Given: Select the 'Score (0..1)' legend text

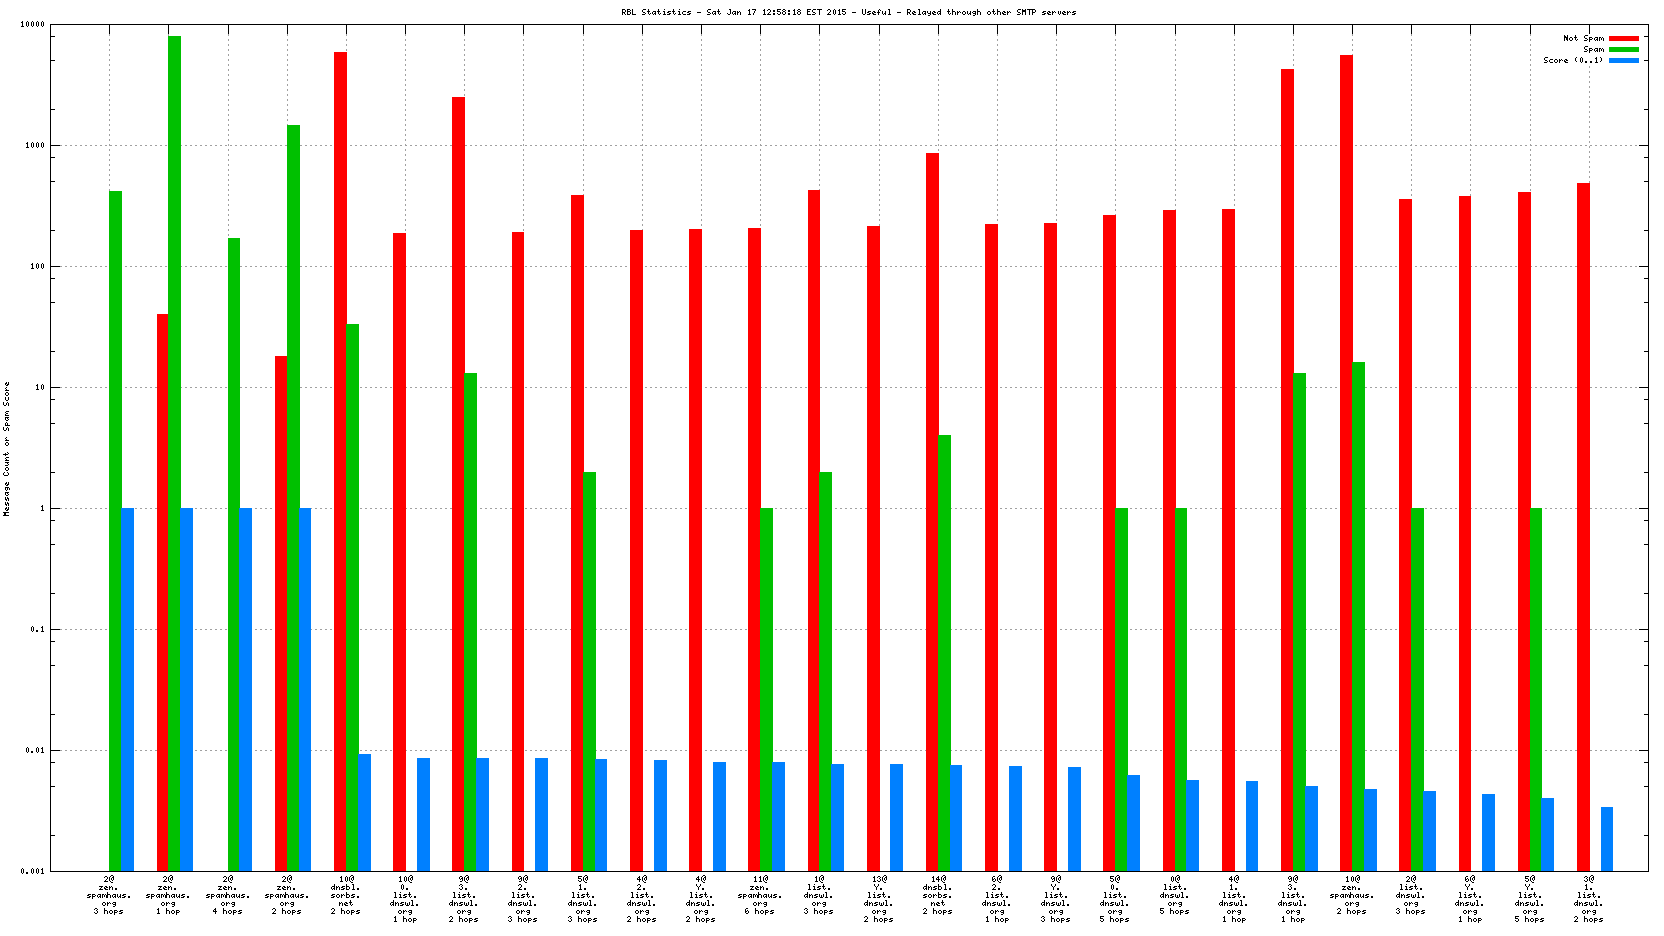Looking at the screenshot, I should point(1572,60).
